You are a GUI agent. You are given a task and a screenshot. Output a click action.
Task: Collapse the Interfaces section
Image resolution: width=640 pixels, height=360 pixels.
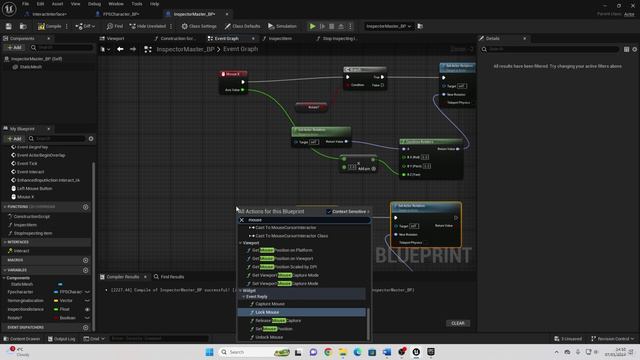click(5, 242)
